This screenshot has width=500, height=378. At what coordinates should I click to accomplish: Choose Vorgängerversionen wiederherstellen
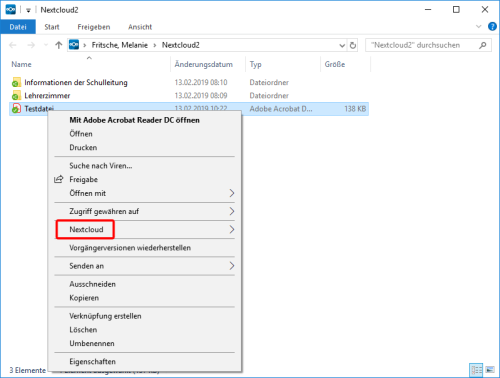(x=145, y=248)
